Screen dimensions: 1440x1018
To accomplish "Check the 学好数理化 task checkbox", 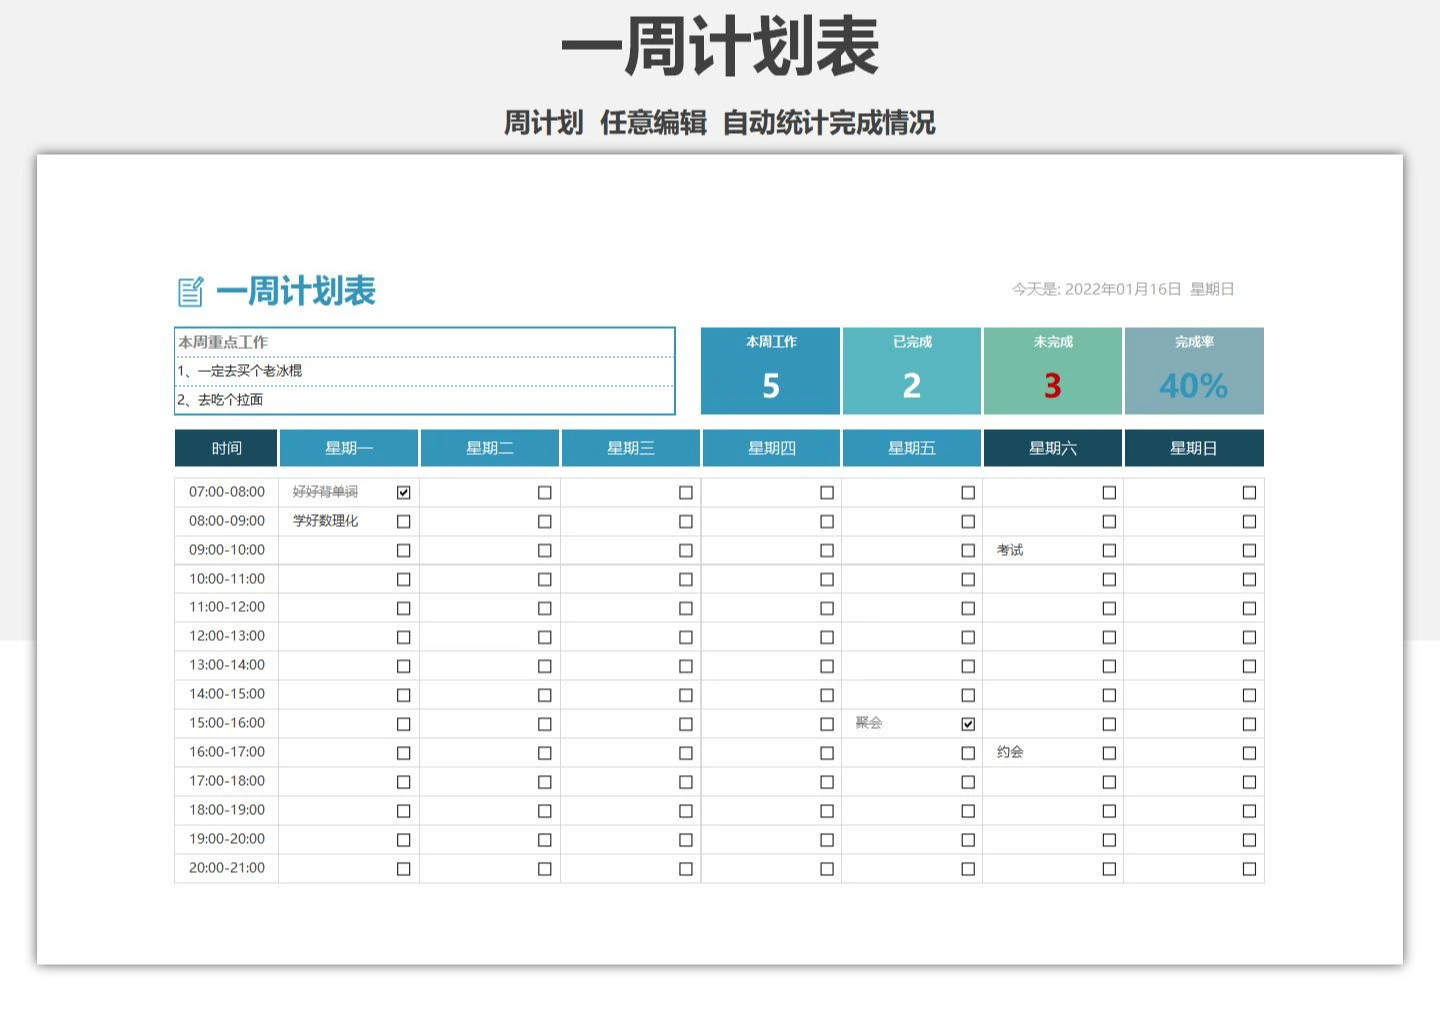I will click(x=404, y=521).
